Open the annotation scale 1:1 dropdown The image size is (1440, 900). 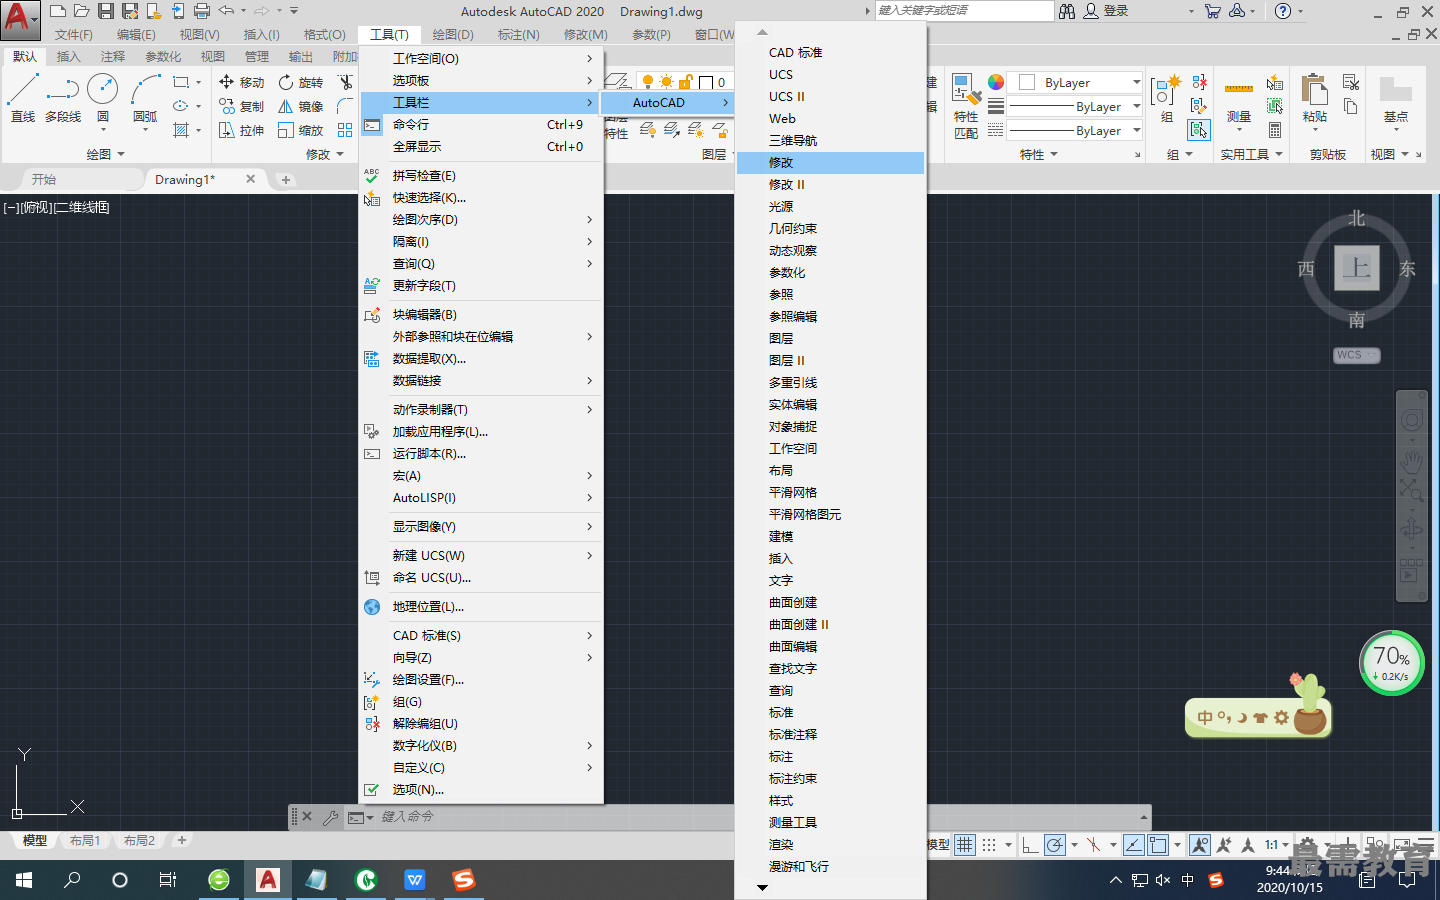pos(1277,845)
